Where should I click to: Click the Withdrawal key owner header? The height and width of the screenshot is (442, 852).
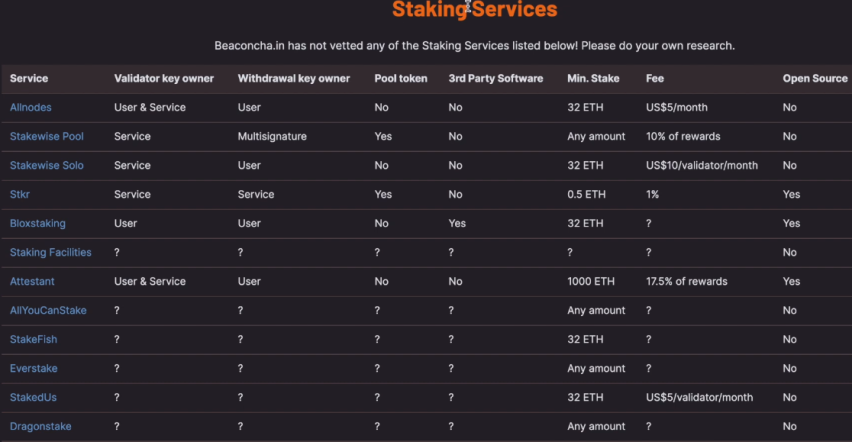click(293, 78)
